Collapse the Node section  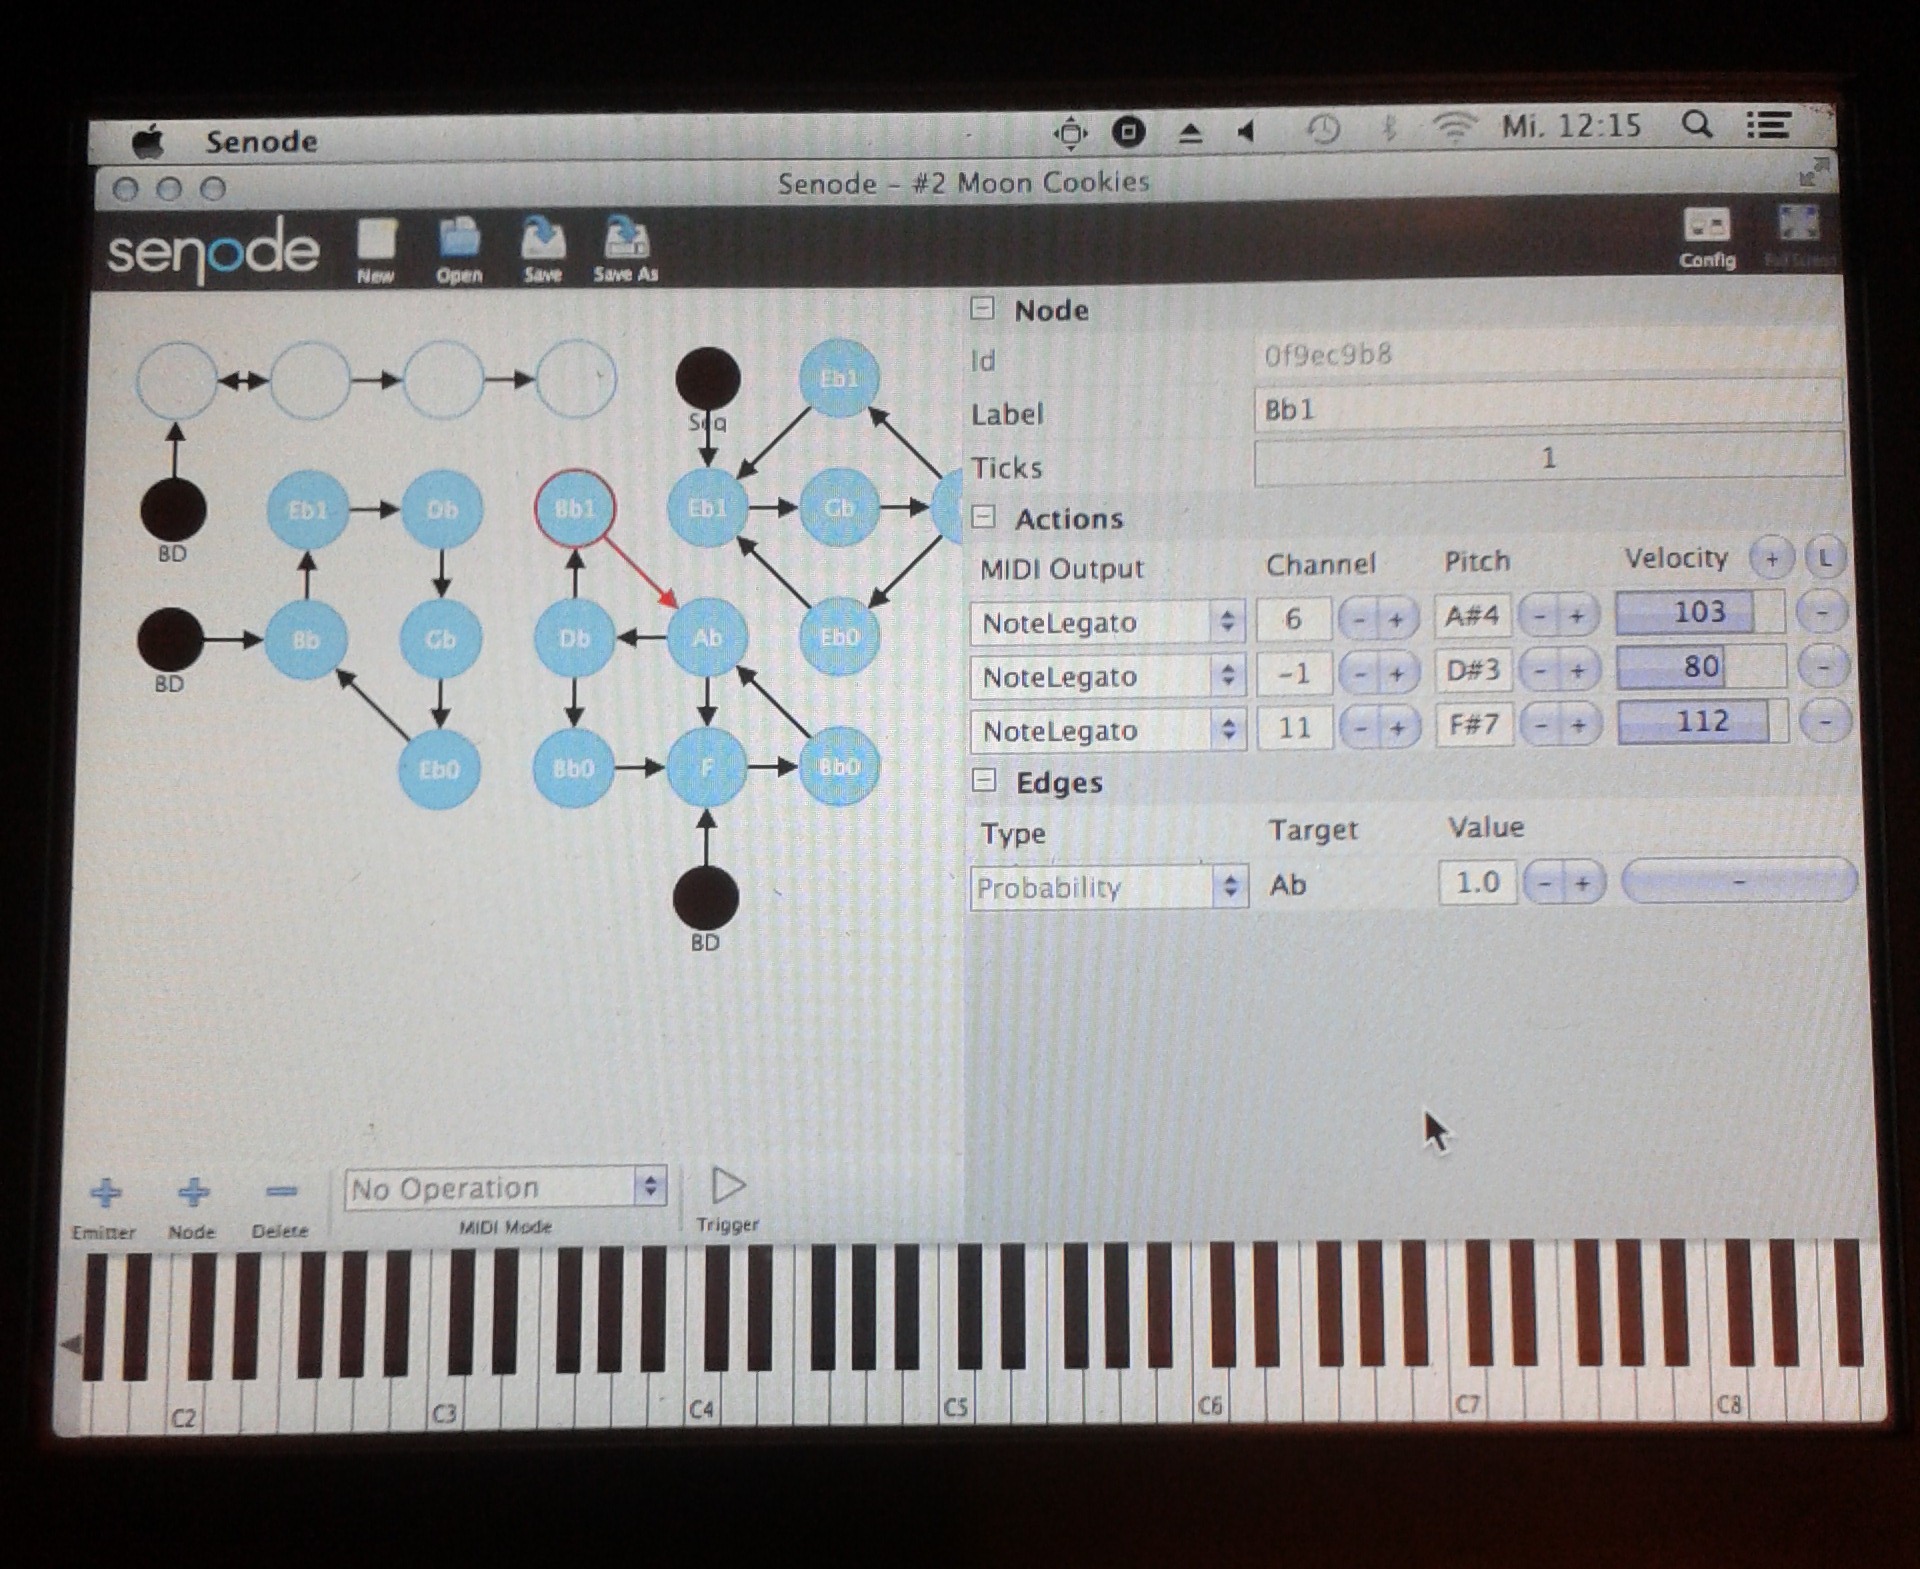click(982, 309)
